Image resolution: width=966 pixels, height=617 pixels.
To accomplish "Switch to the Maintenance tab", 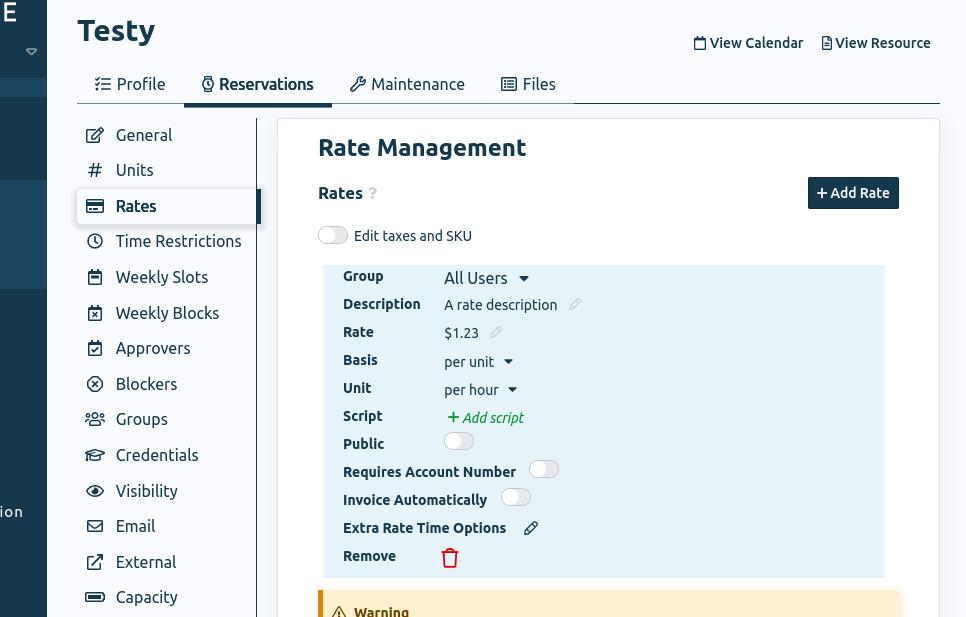I will click(407, 84).
